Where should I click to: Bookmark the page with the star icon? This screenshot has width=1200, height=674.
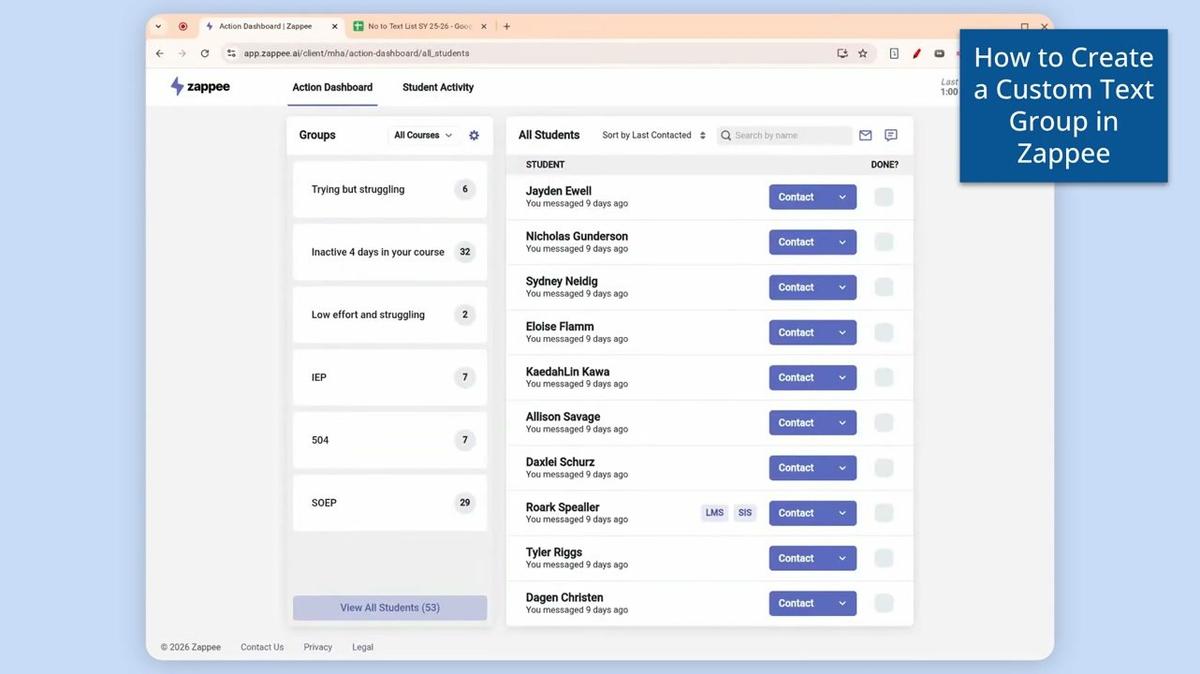(863, 53)
